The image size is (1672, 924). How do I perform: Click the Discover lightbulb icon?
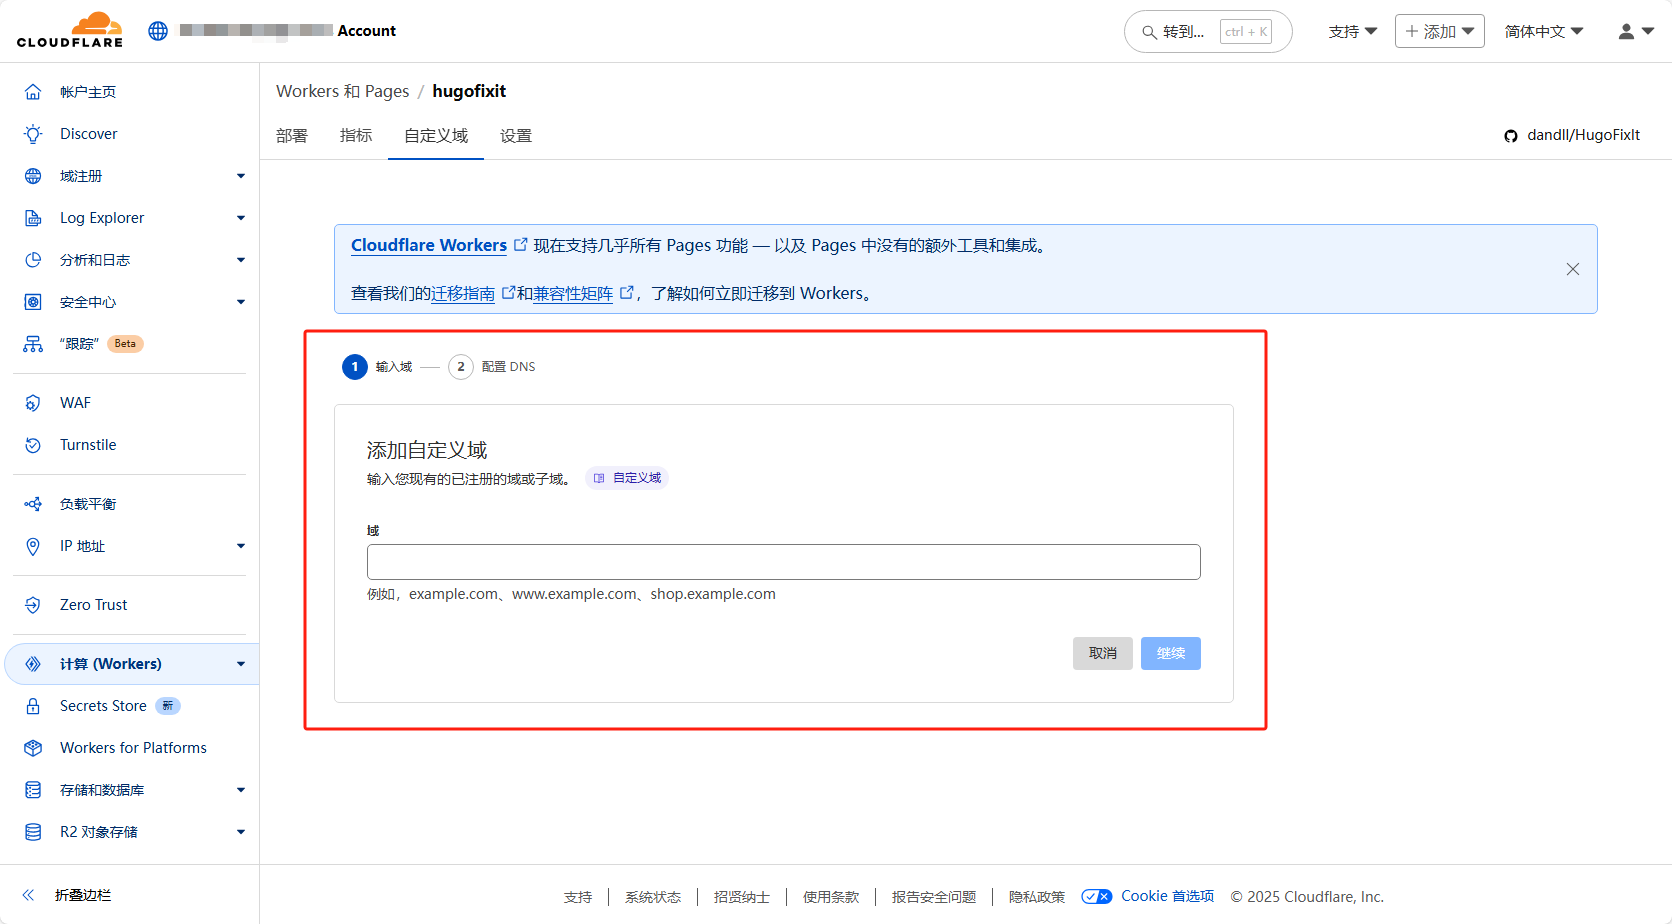click(x=33, y=134)
